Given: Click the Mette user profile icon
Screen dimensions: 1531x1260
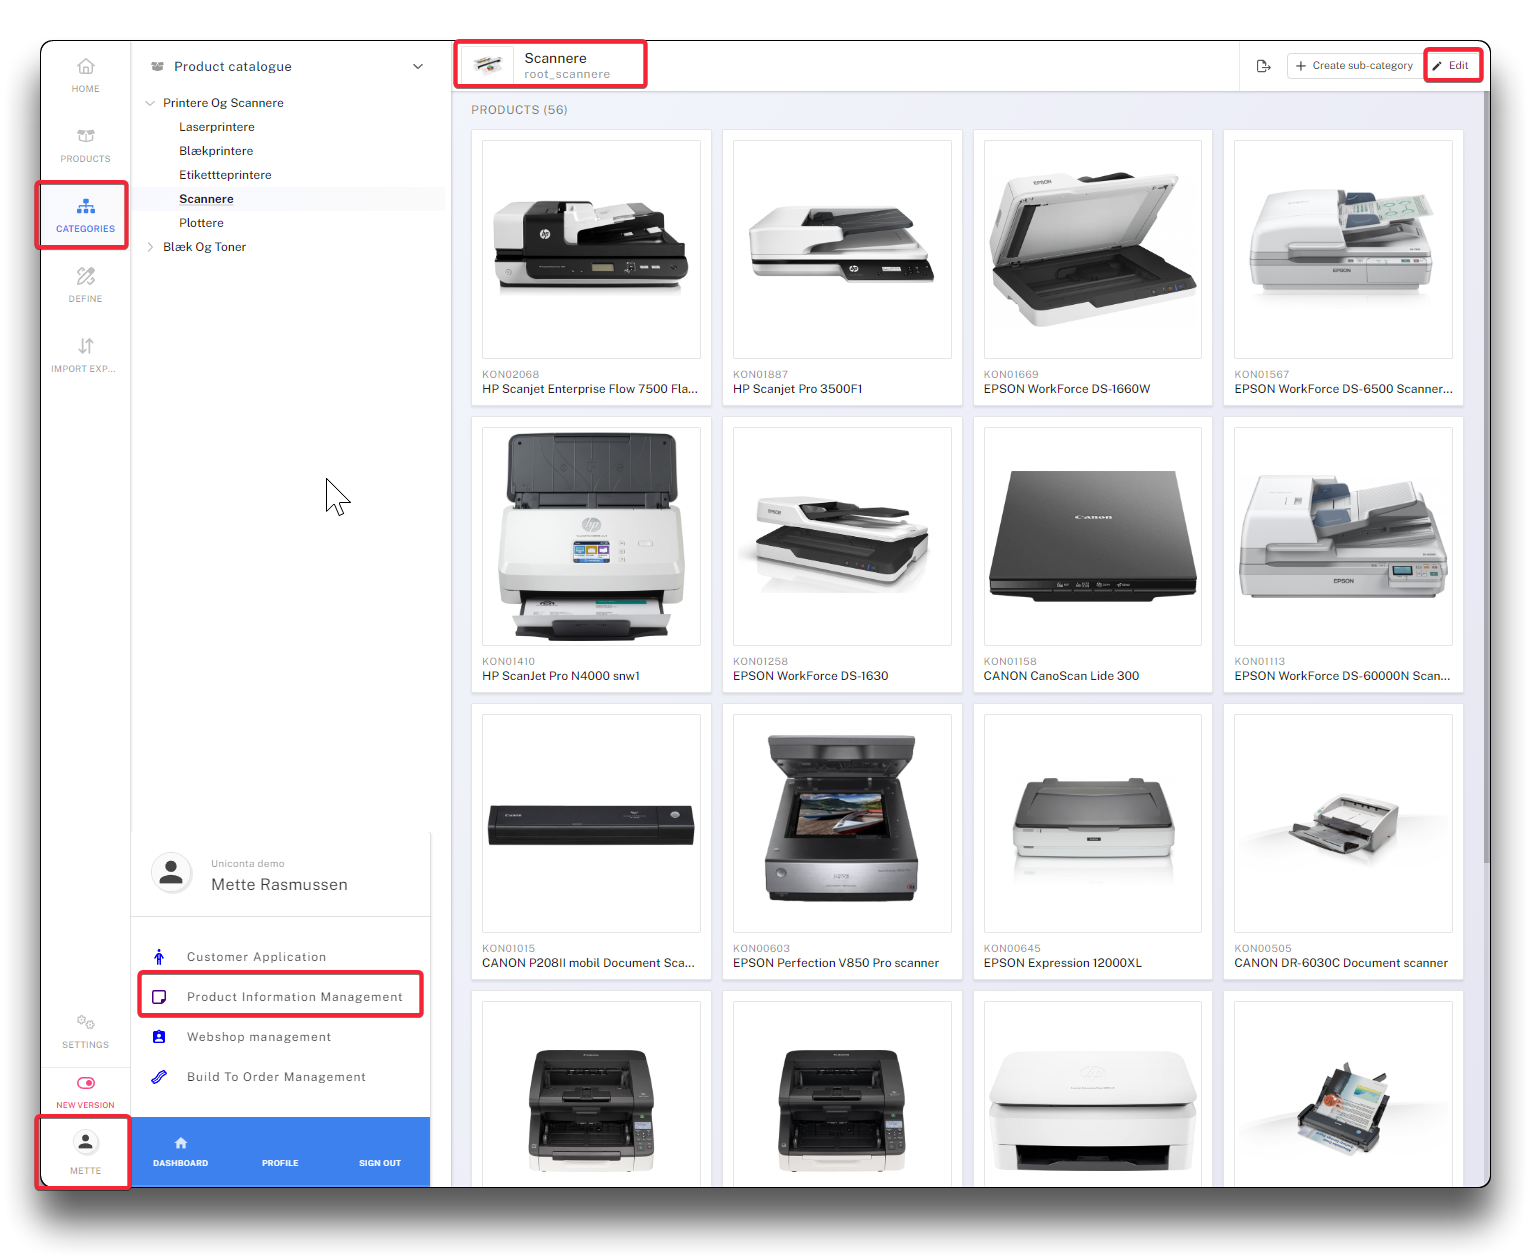Looking at the screenshot, I should point(86,1151).
